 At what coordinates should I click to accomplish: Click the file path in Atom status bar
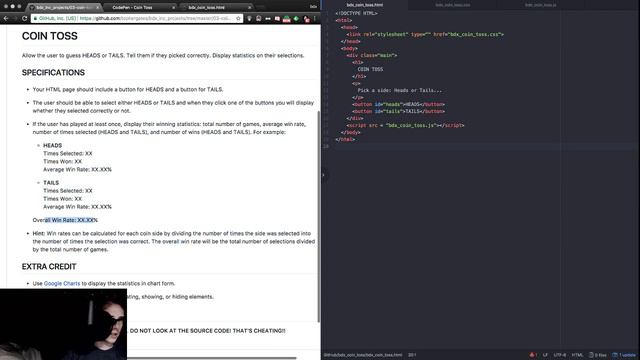(x=363, y=355)
